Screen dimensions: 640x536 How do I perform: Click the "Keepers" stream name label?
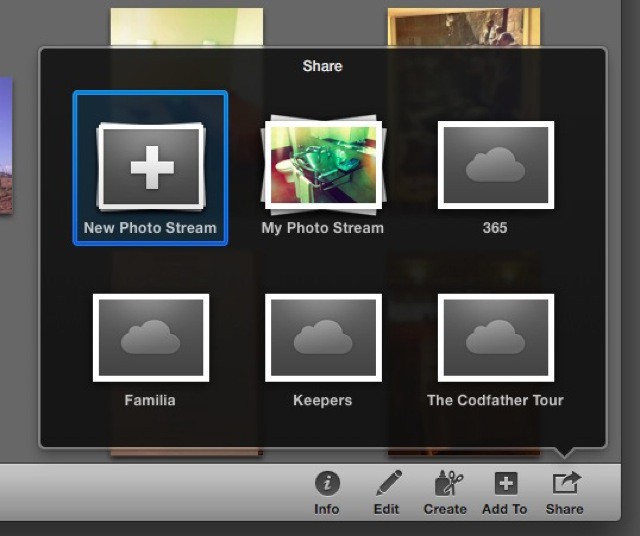(322, 400)
